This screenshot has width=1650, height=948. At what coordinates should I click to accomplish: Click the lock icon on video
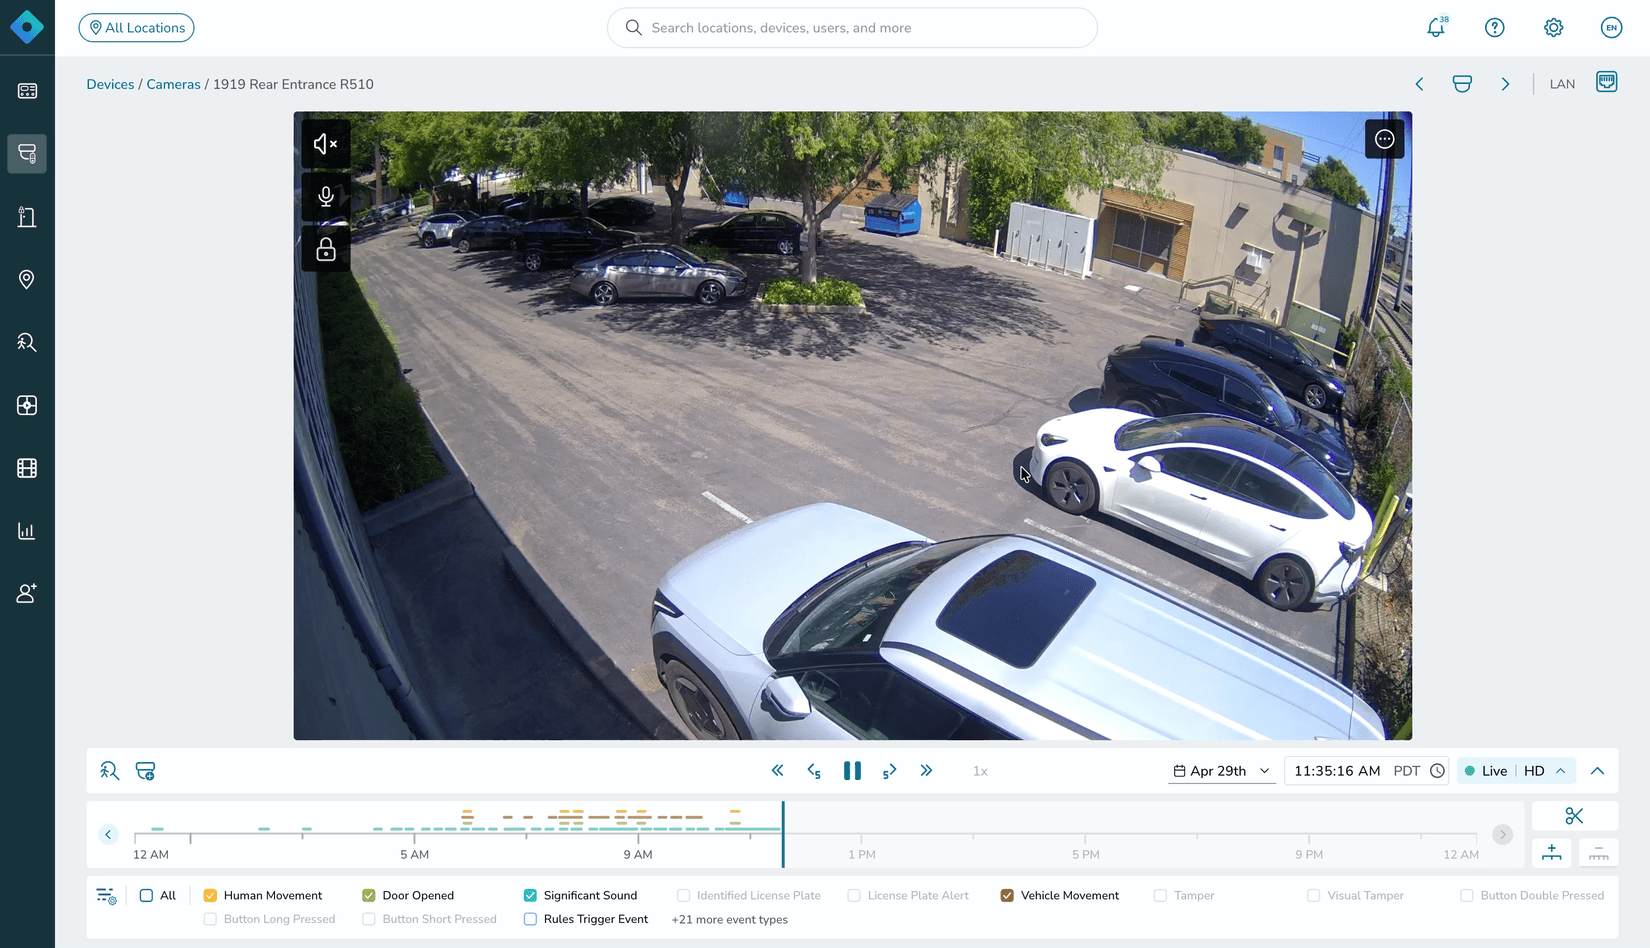tap(326, 249)
